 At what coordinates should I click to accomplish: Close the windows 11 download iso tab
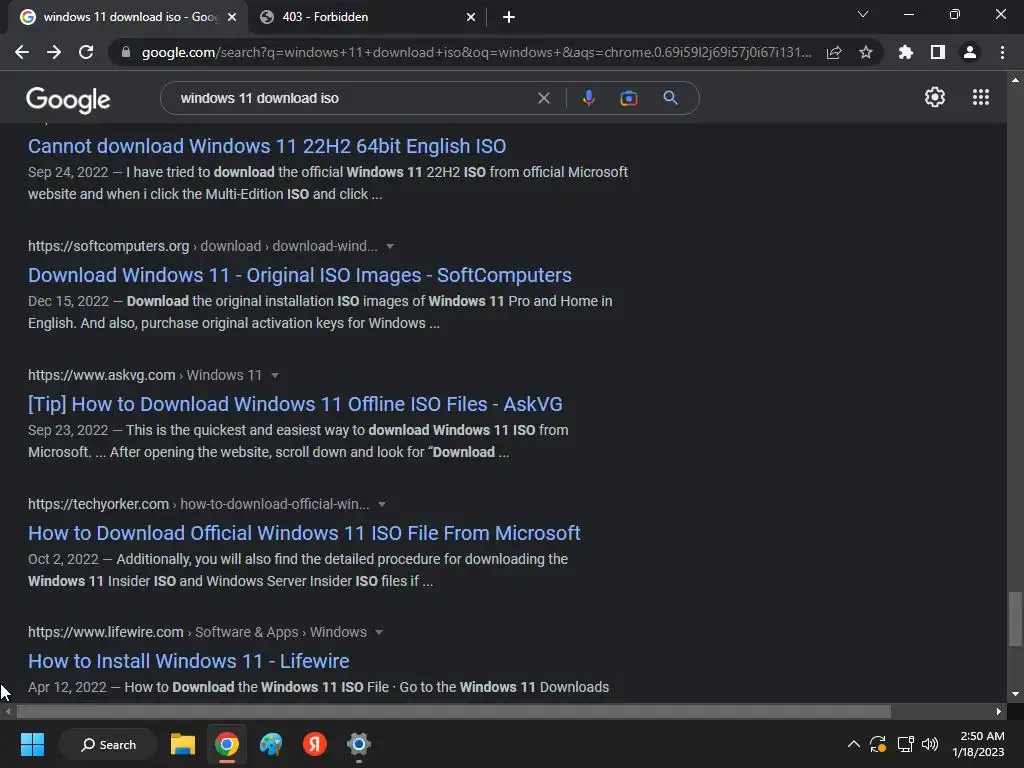[232, 17]
